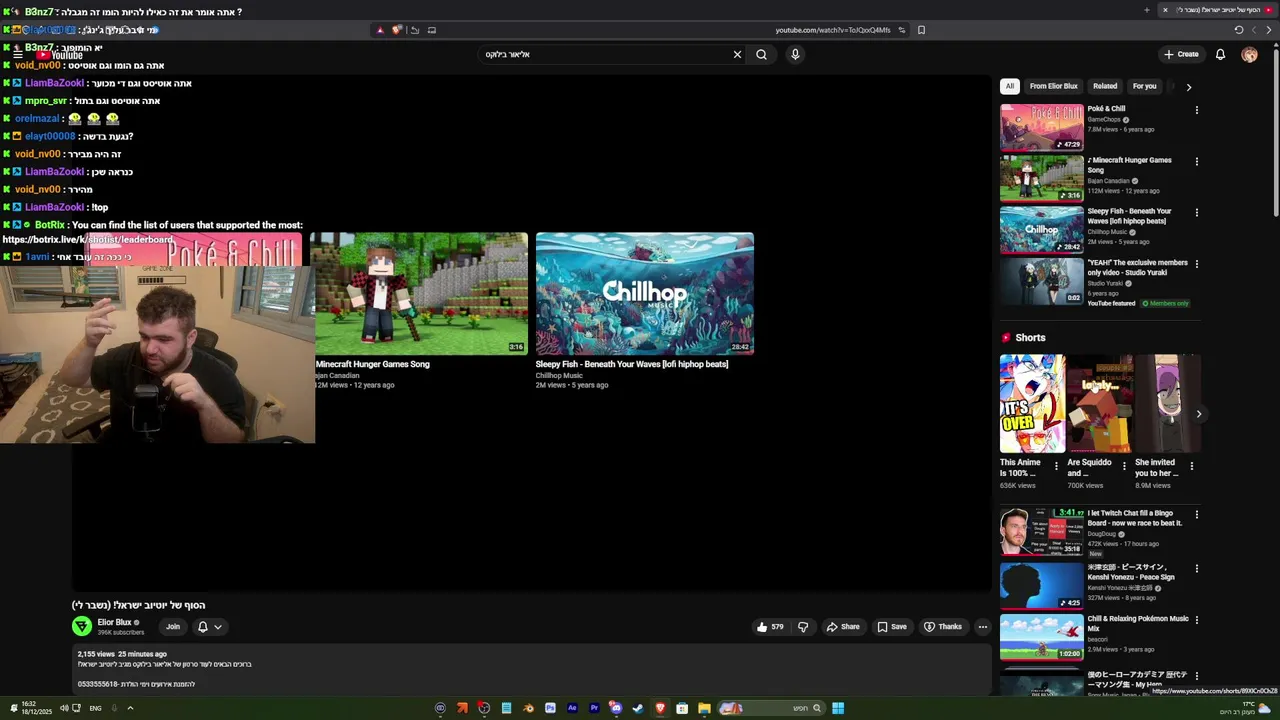Open volume control in system tray
The height and width of the screenshot is (720, 1280).
point(63,708)
